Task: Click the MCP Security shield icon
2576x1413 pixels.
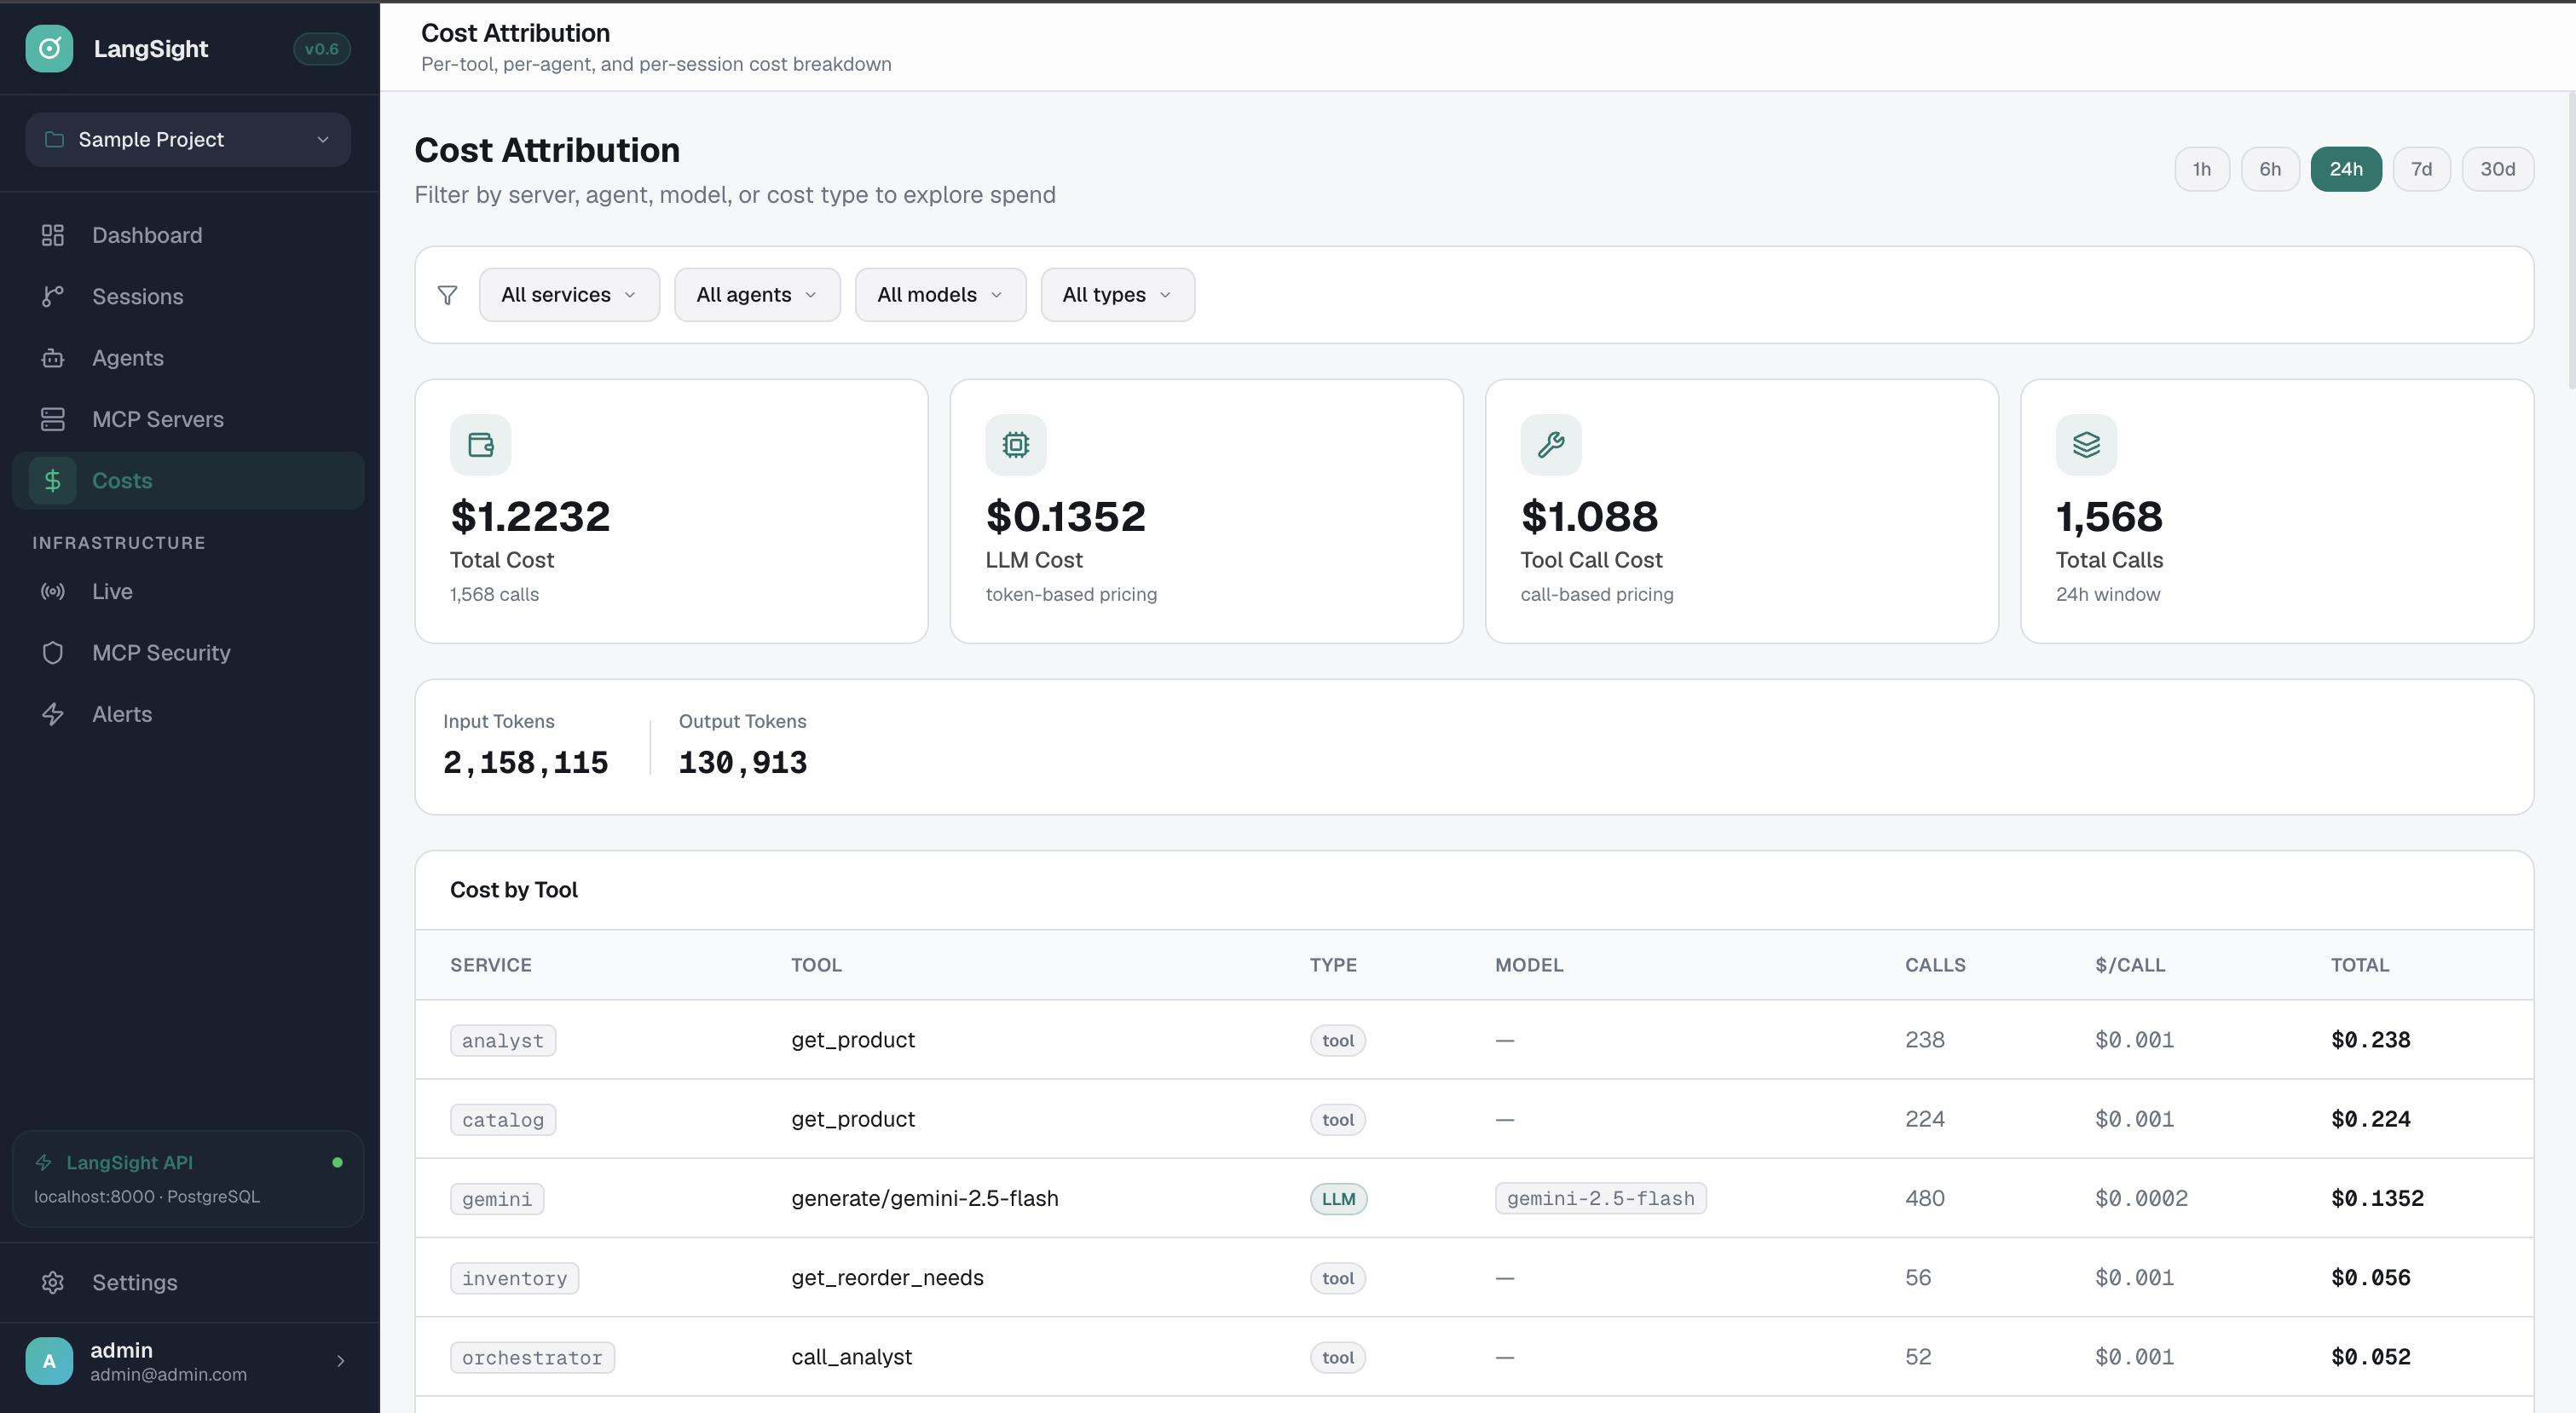Action: (x=53, y=653)
